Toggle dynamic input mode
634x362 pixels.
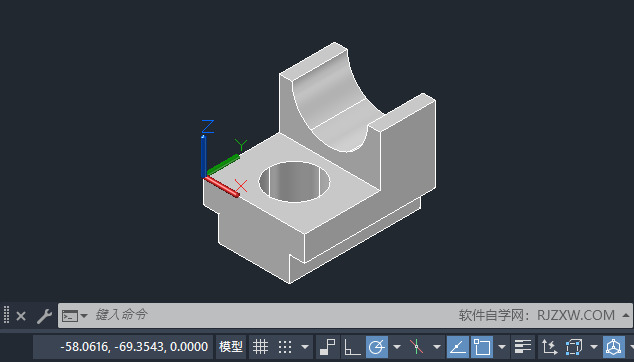[328, 347]
